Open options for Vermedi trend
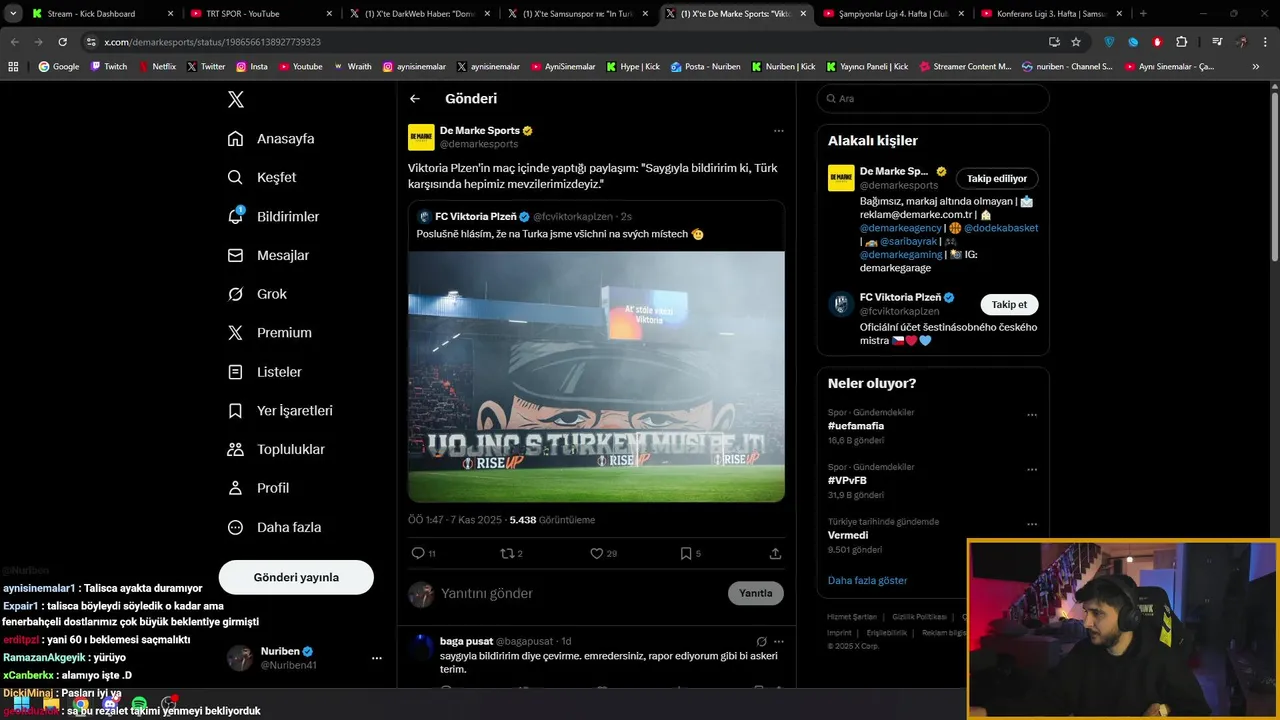 click(1032, 524)
